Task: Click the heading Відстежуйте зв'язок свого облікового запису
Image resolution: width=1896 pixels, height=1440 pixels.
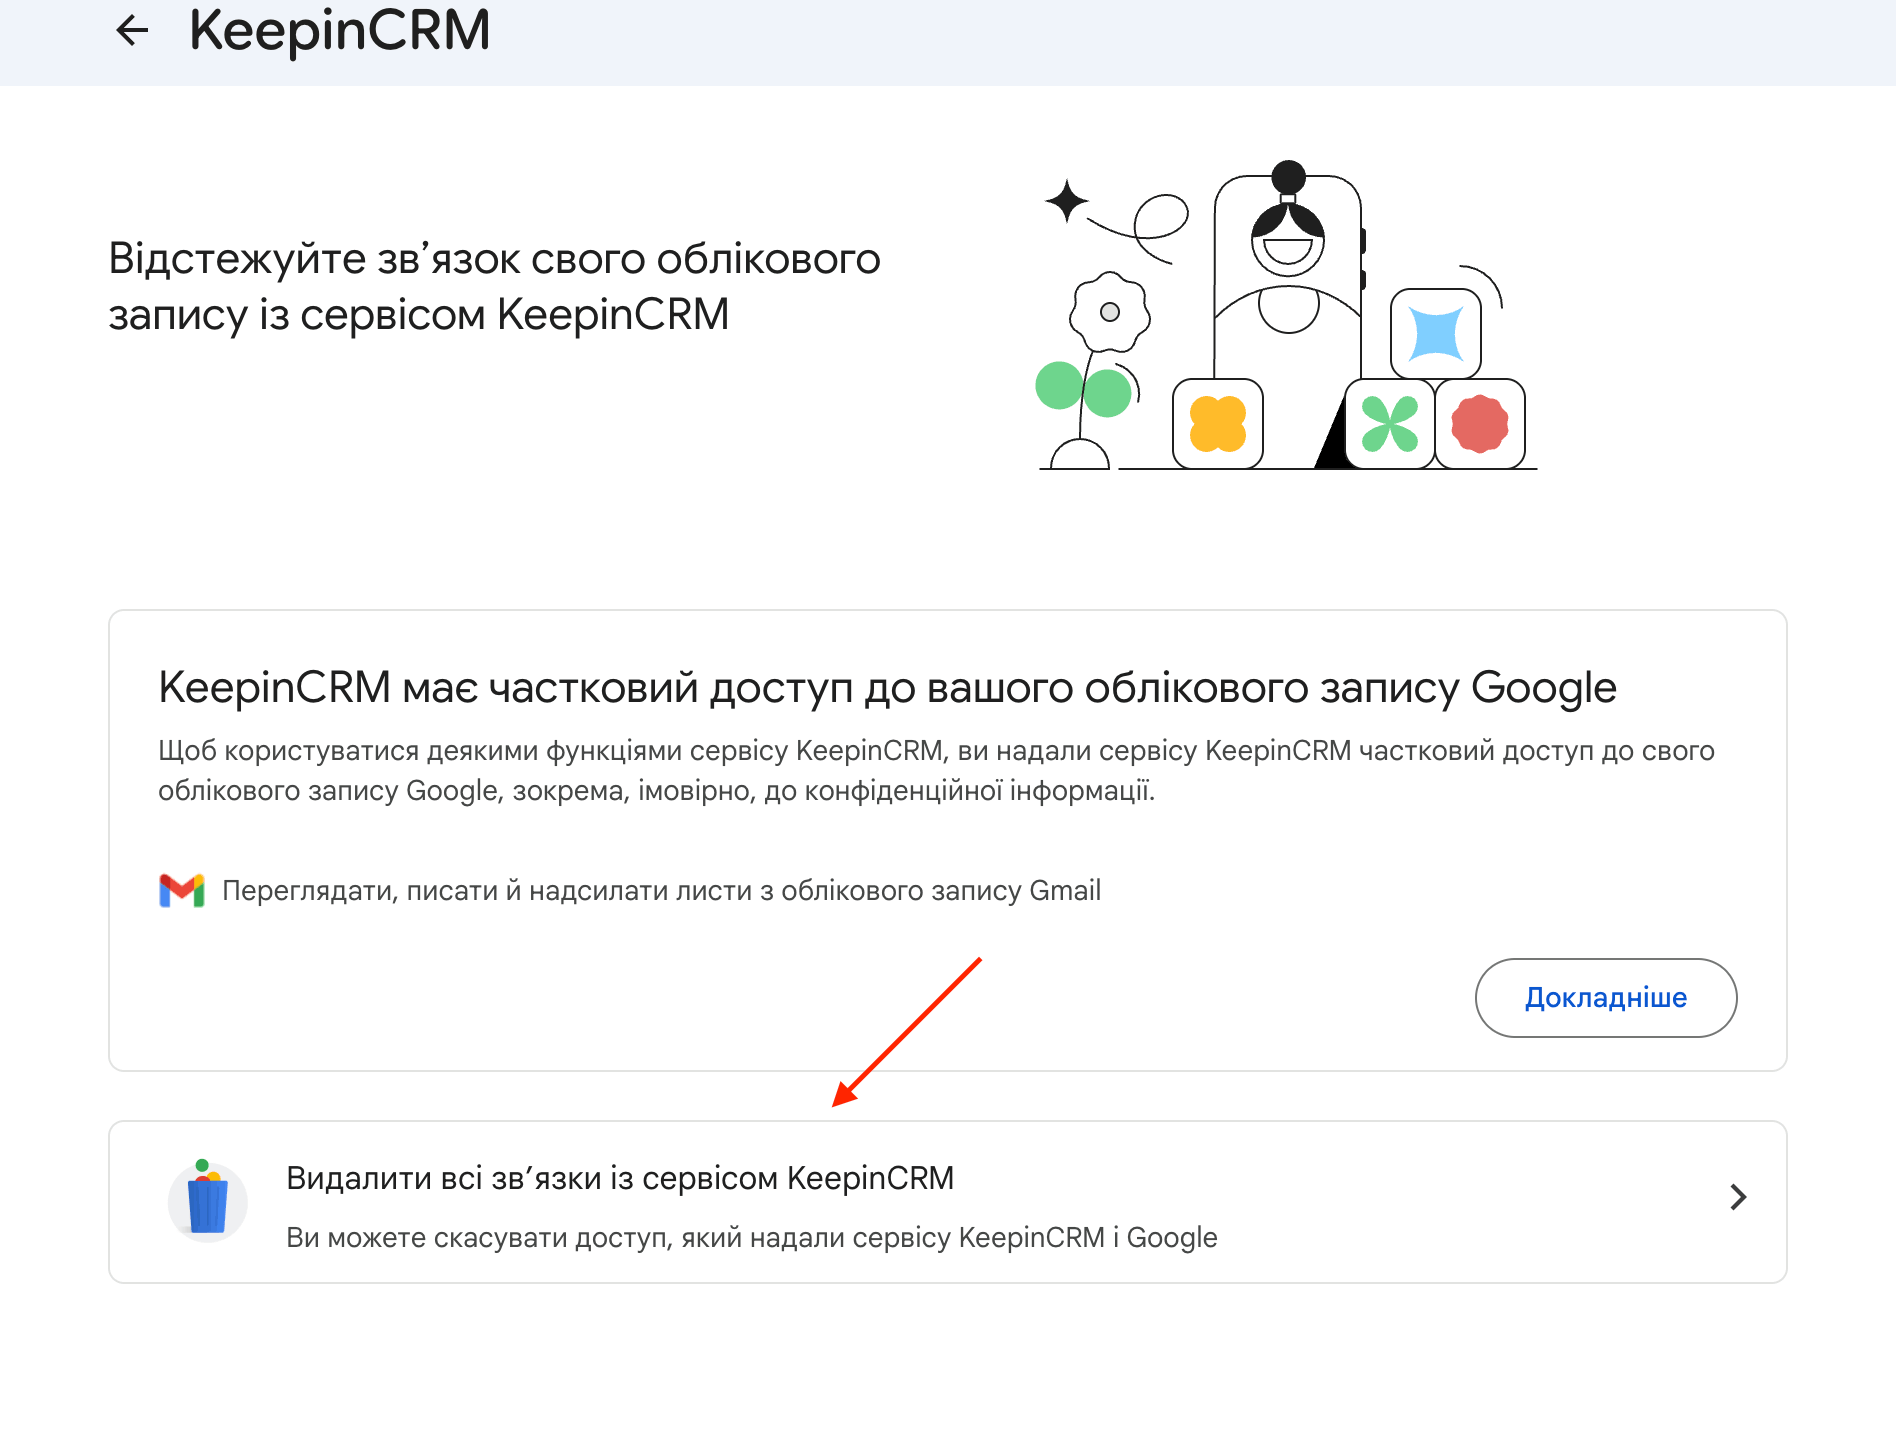Action: point(494,286)
